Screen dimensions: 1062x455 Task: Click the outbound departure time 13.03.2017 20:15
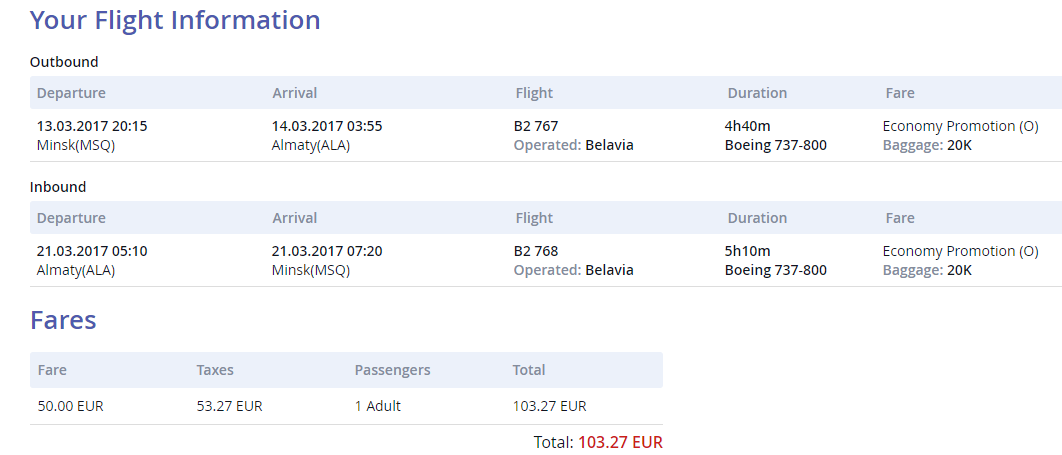(92, 126)
